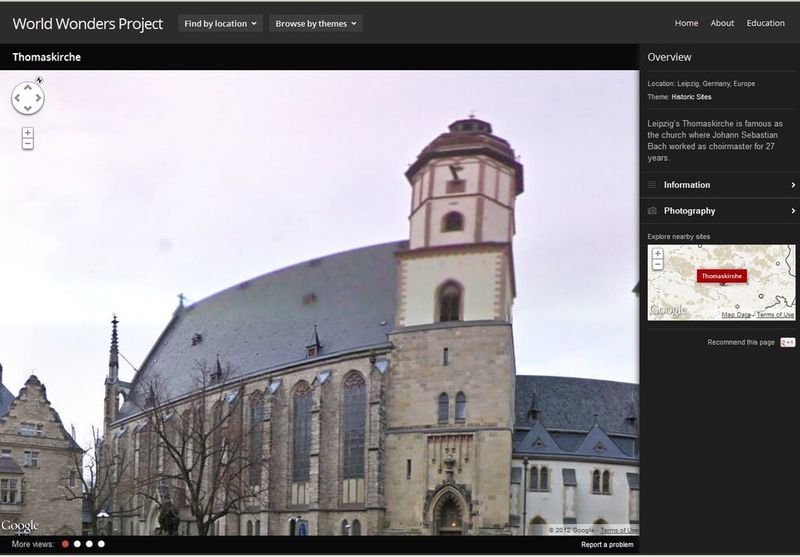
Task: Click the Explore nearby sites map
Action: (721, 283)
